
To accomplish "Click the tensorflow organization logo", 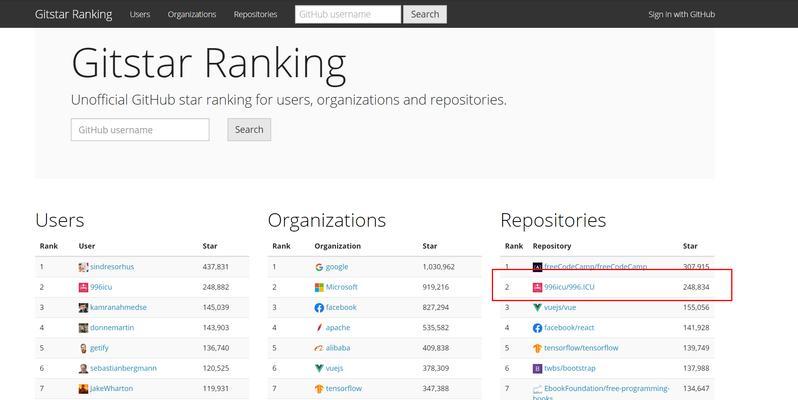I will (319, 389).
